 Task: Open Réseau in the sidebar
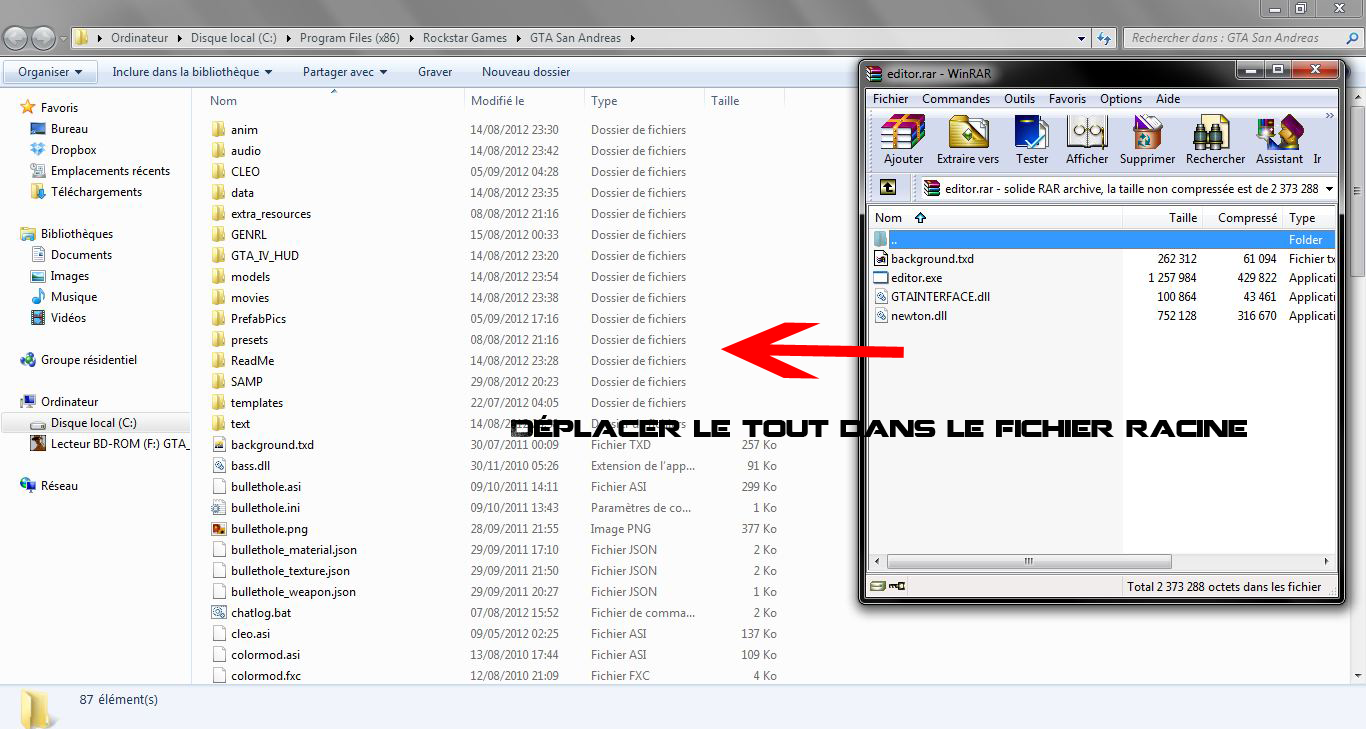coord(59,486)
